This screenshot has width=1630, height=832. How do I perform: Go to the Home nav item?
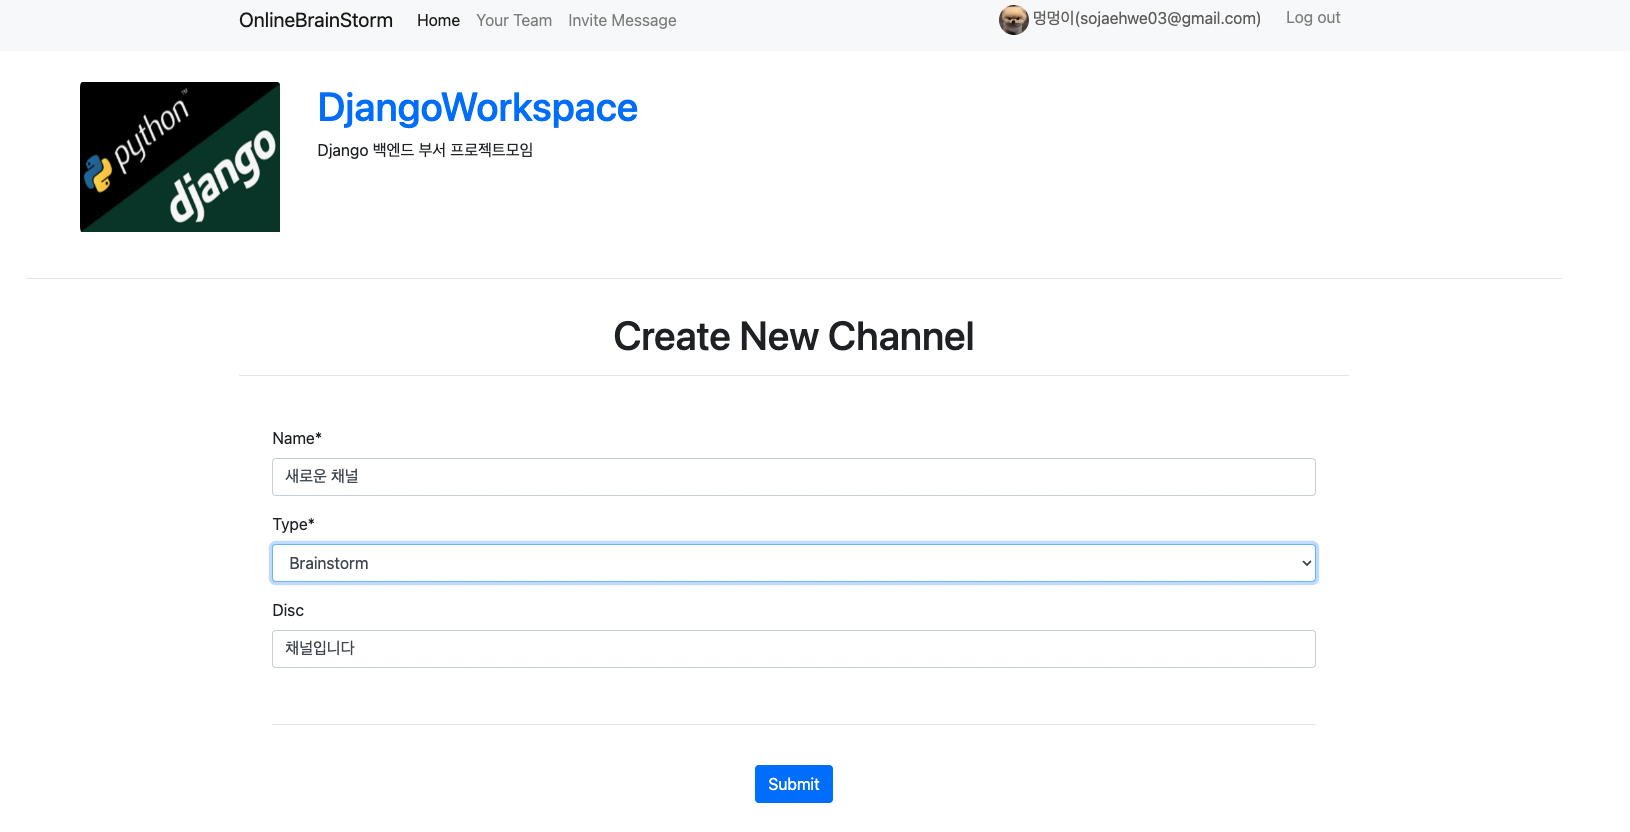coord(438,20)
